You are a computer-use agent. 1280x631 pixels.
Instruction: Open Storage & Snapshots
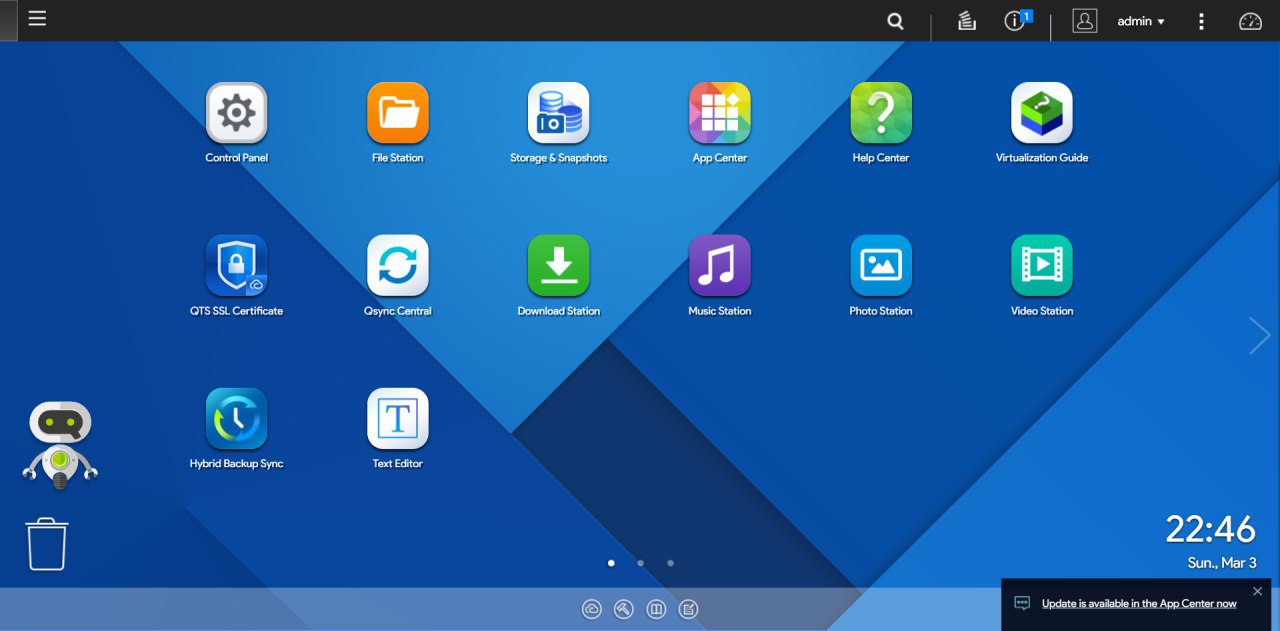[x=558, y=114]
